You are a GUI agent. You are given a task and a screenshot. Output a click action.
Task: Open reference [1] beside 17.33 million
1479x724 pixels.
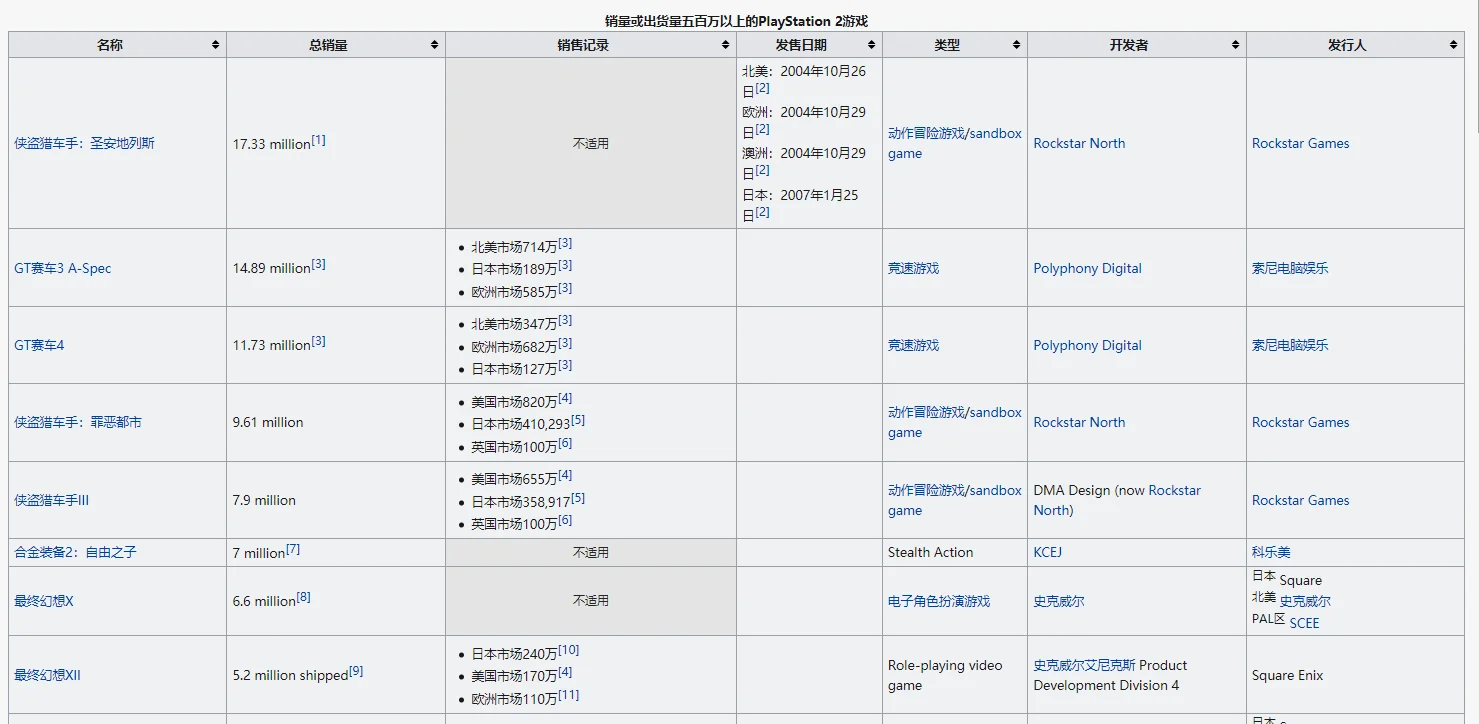[x=318, y=140]
